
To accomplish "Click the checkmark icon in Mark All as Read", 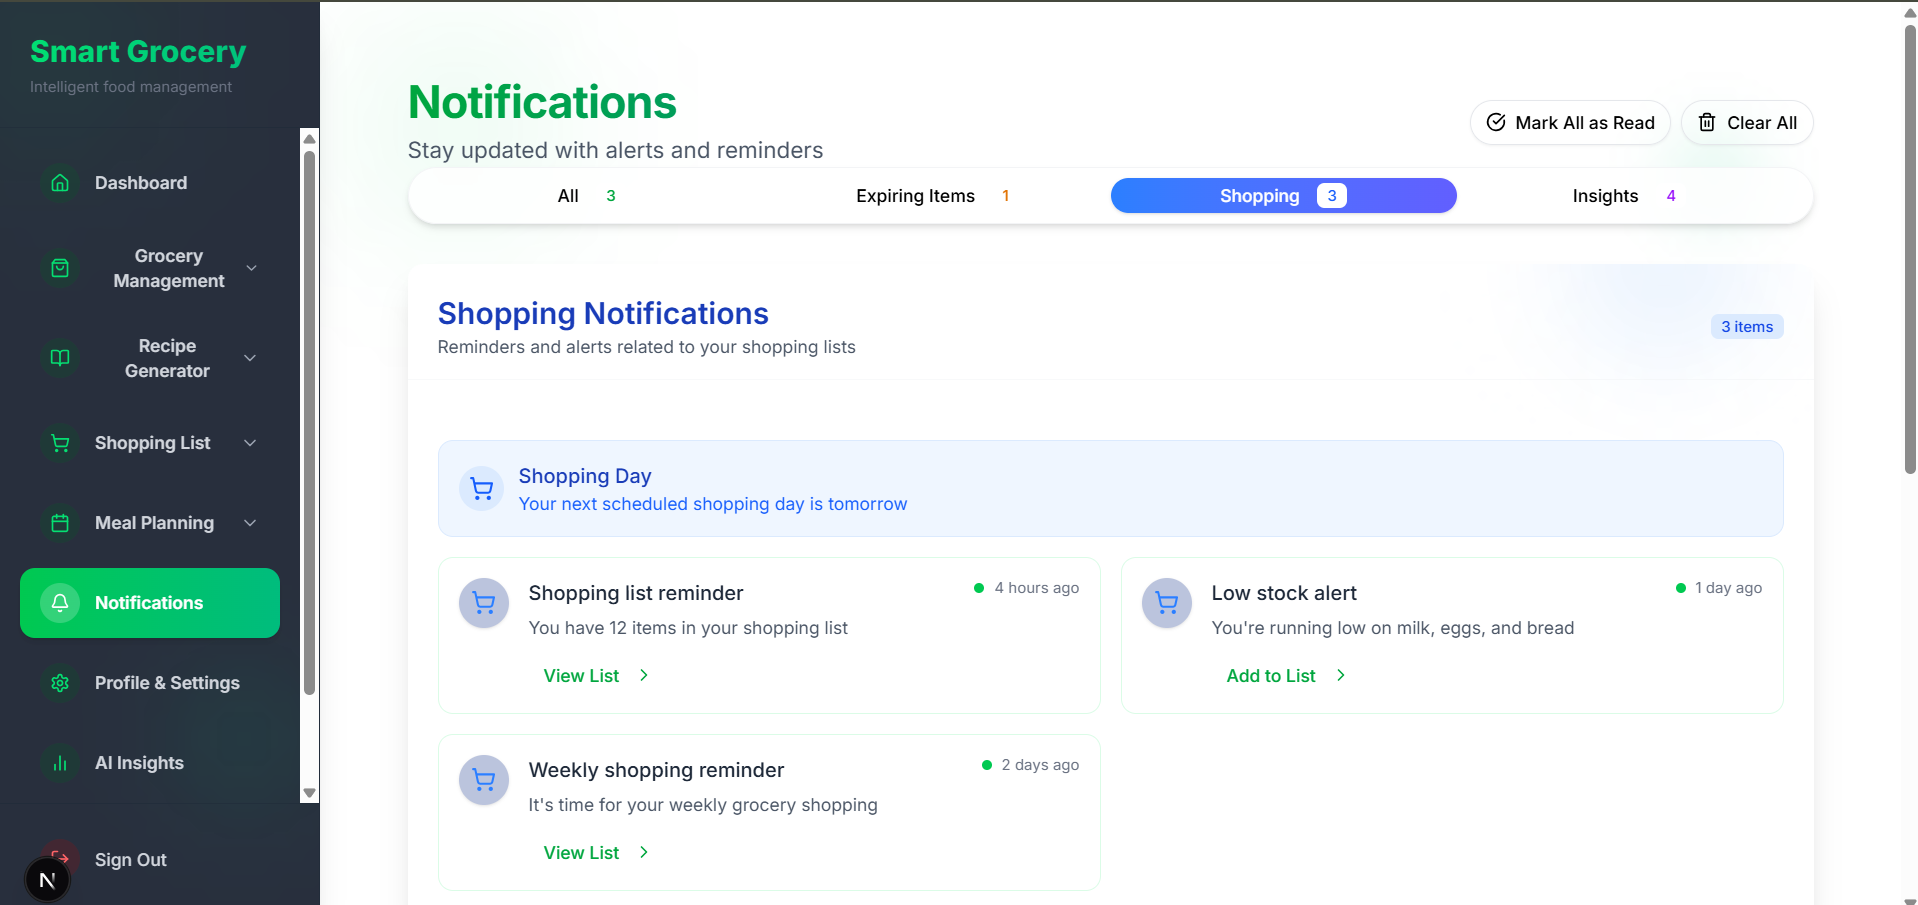I will click(1496, 122).
